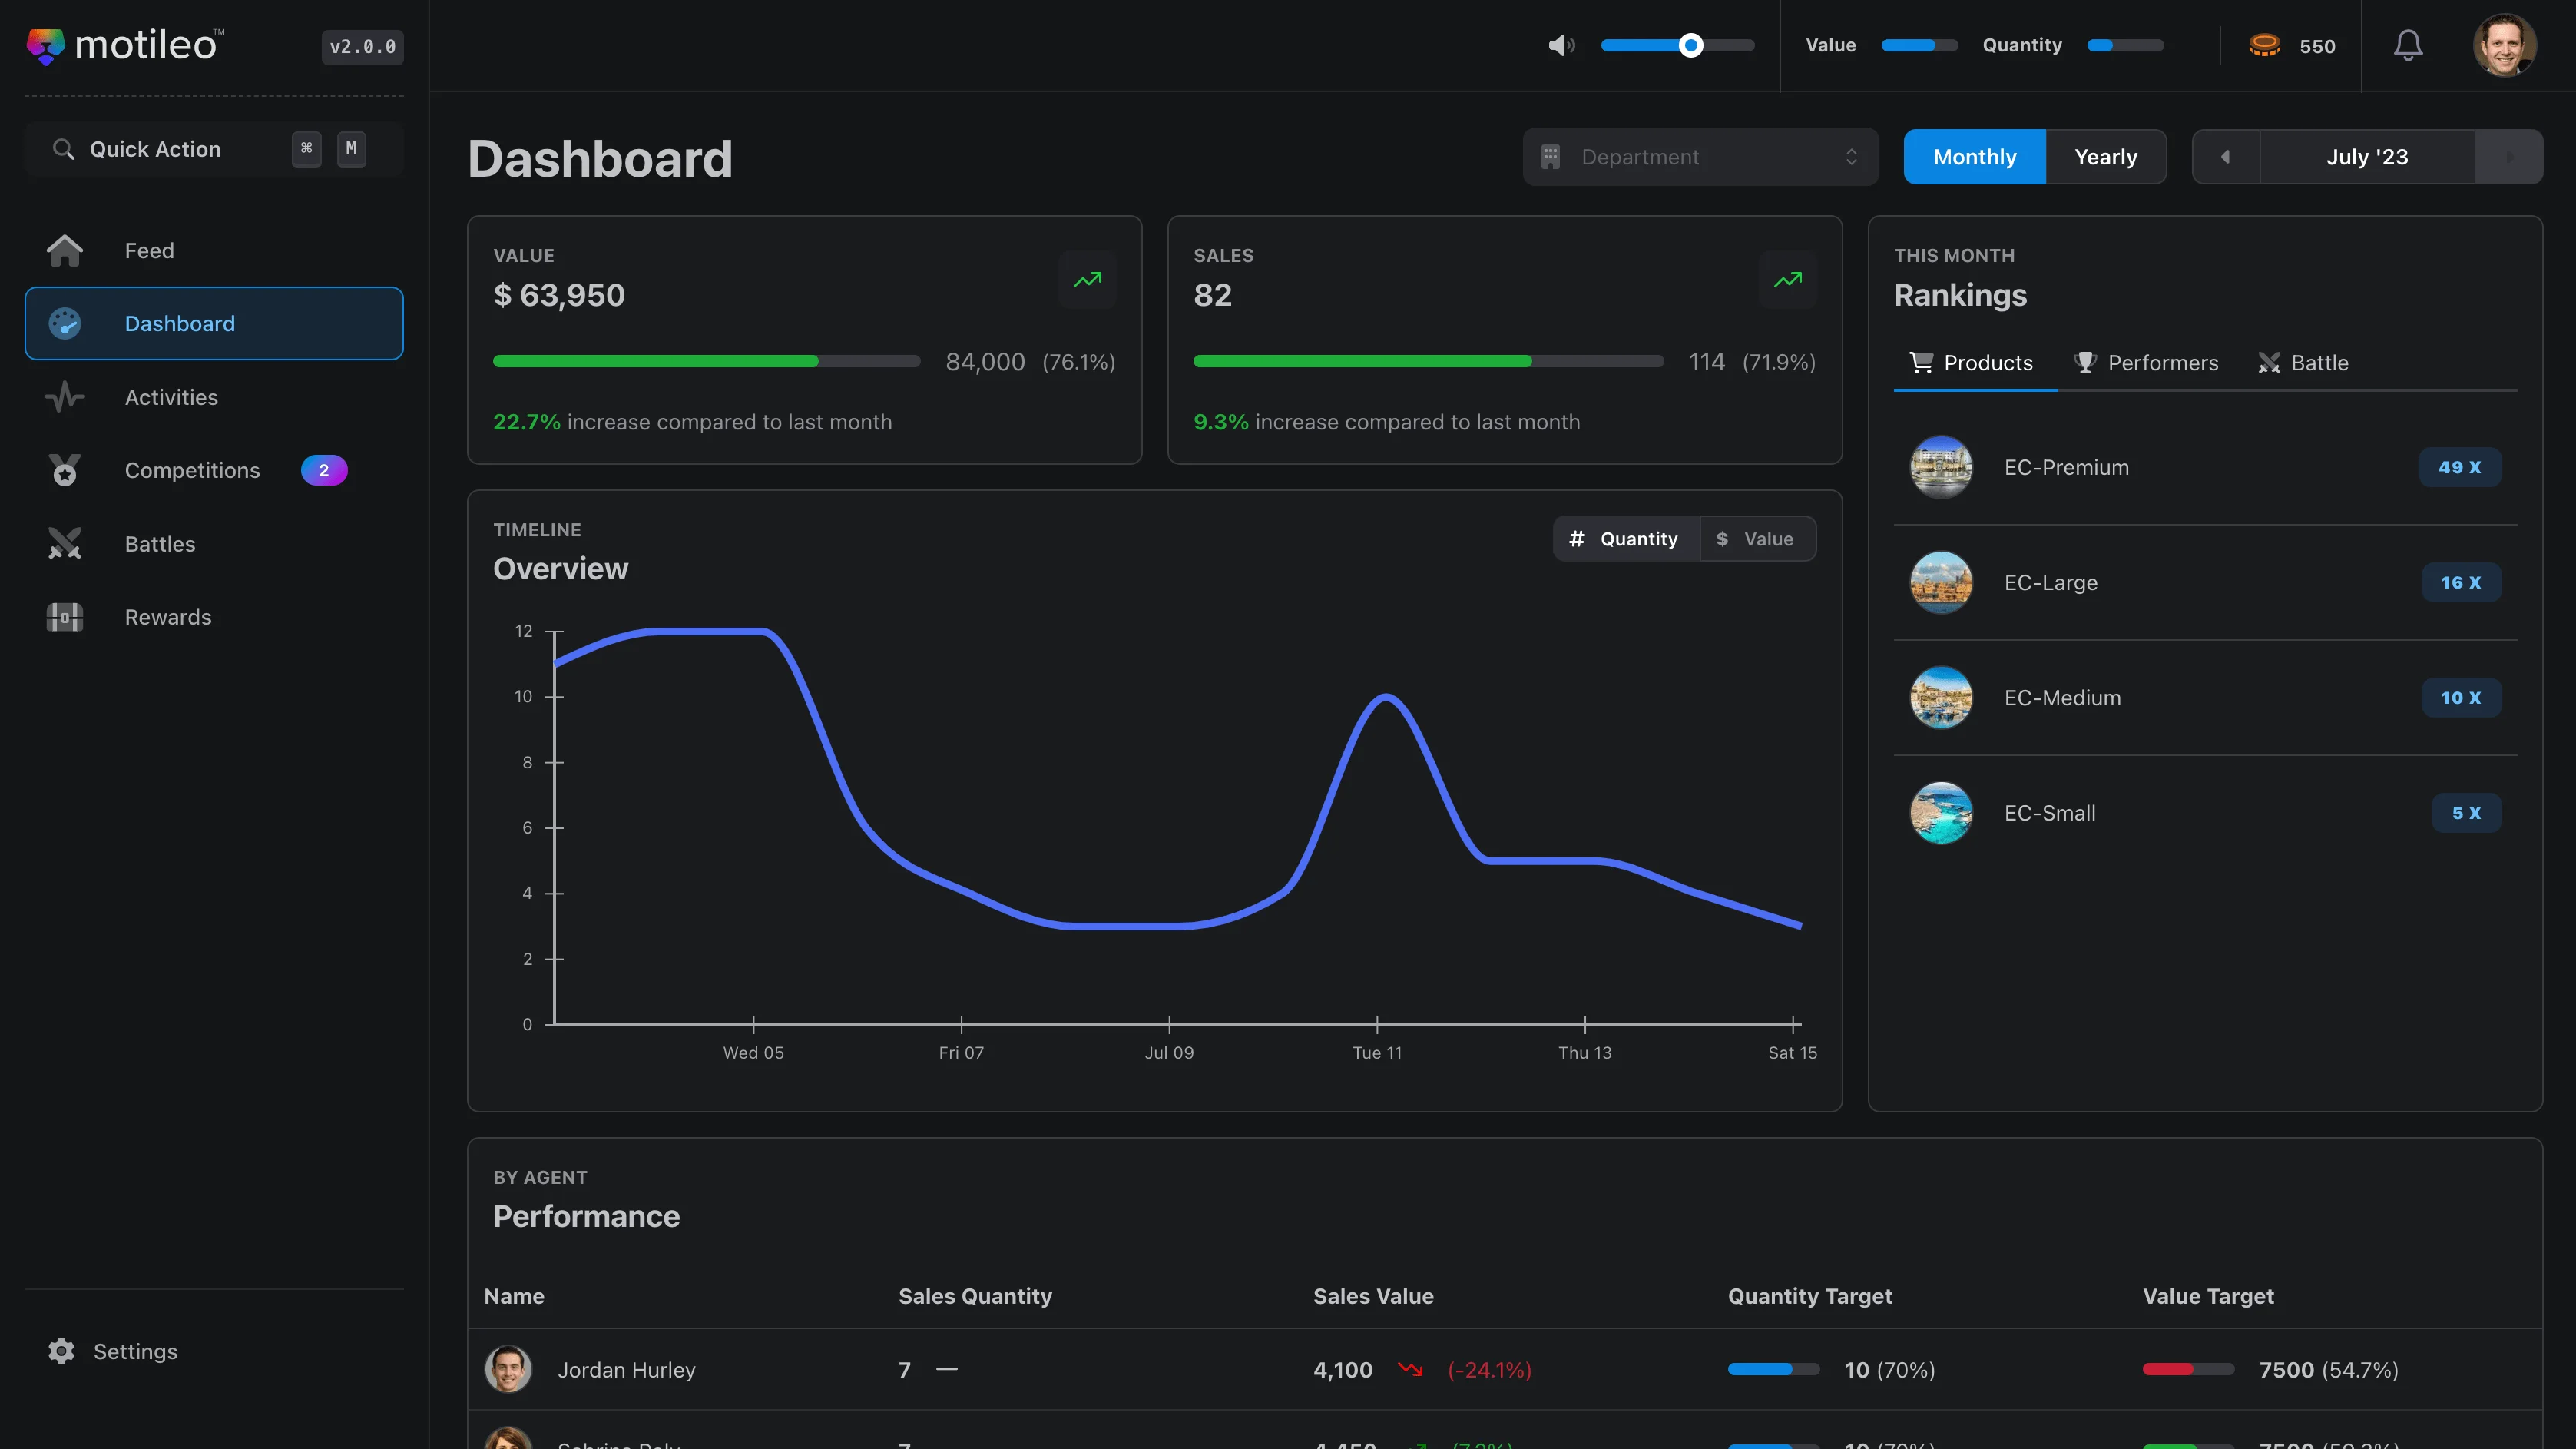Open the Battles menu item

pos(214,544)
